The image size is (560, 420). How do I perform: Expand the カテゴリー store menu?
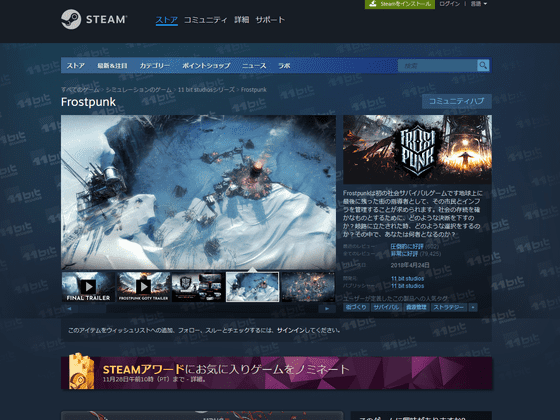point(155,66)
